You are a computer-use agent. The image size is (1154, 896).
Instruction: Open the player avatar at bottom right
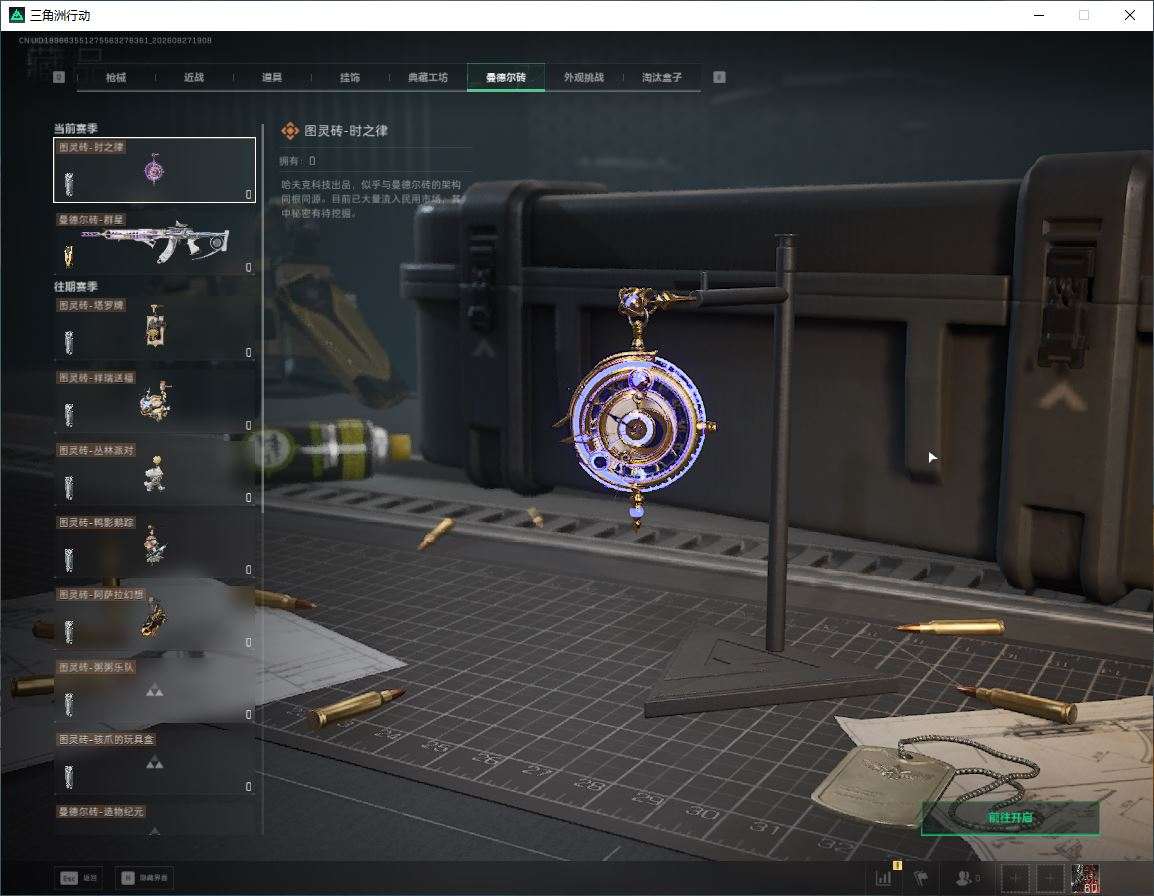1086,878
